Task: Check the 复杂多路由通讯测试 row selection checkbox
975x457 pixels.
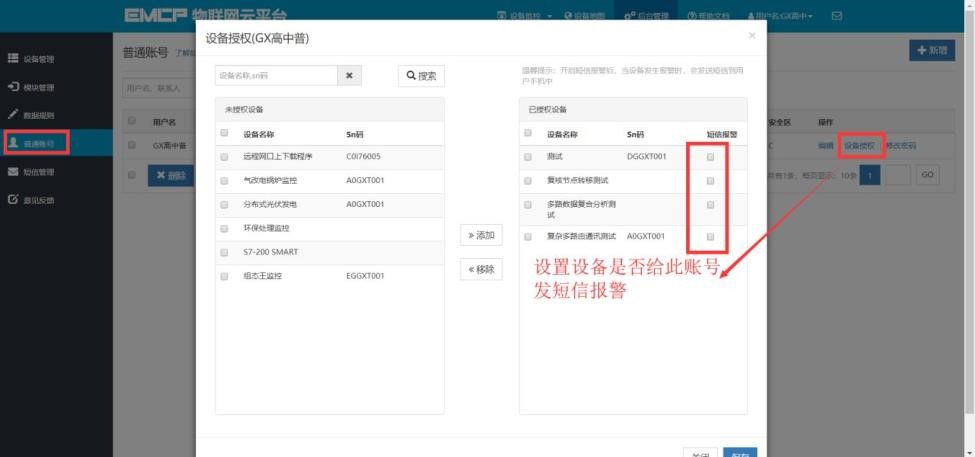Action: coord(528,237)
